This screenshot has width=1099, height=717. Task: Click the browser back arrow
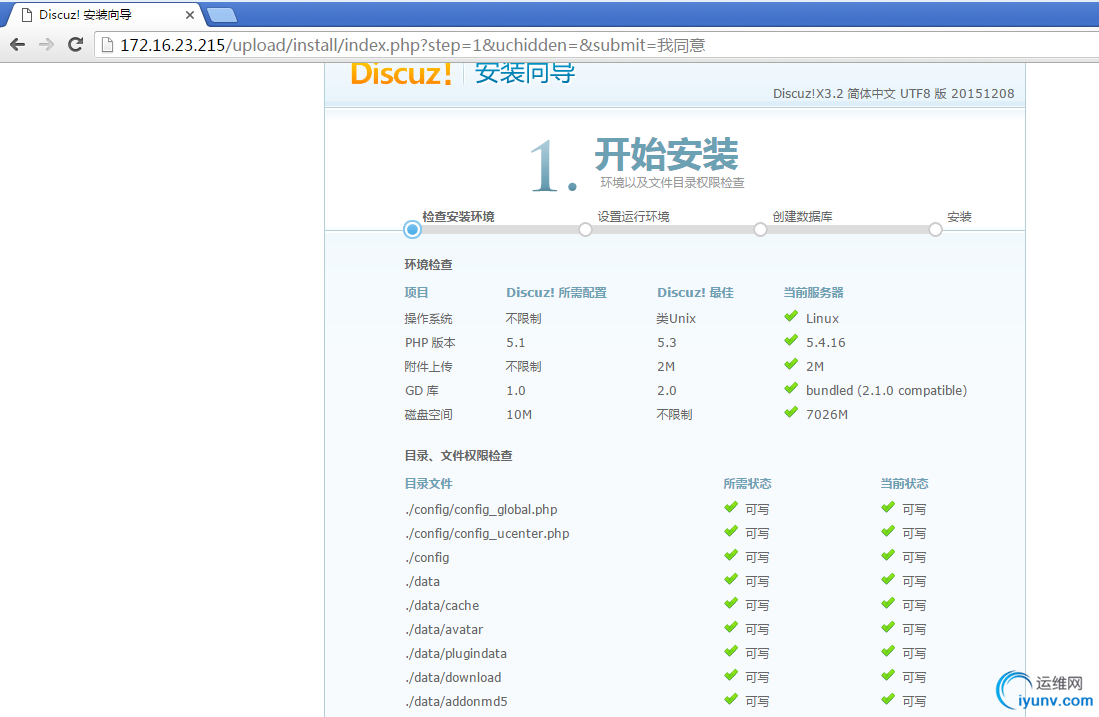(18, 45)
